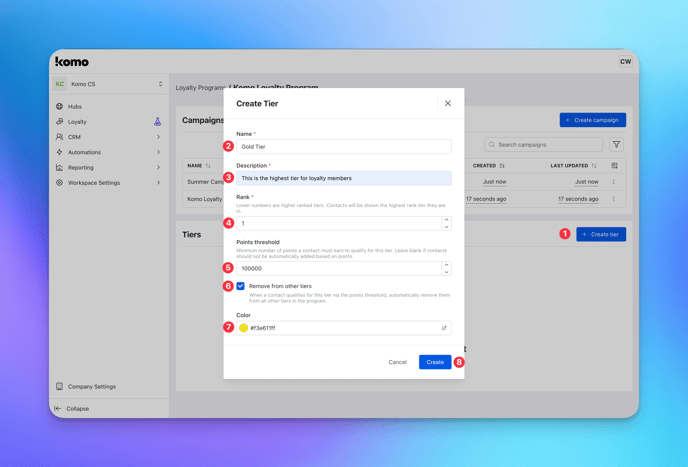
Task: Open the Komo Loyalty row options menu
Action: (x=613, y=199)
